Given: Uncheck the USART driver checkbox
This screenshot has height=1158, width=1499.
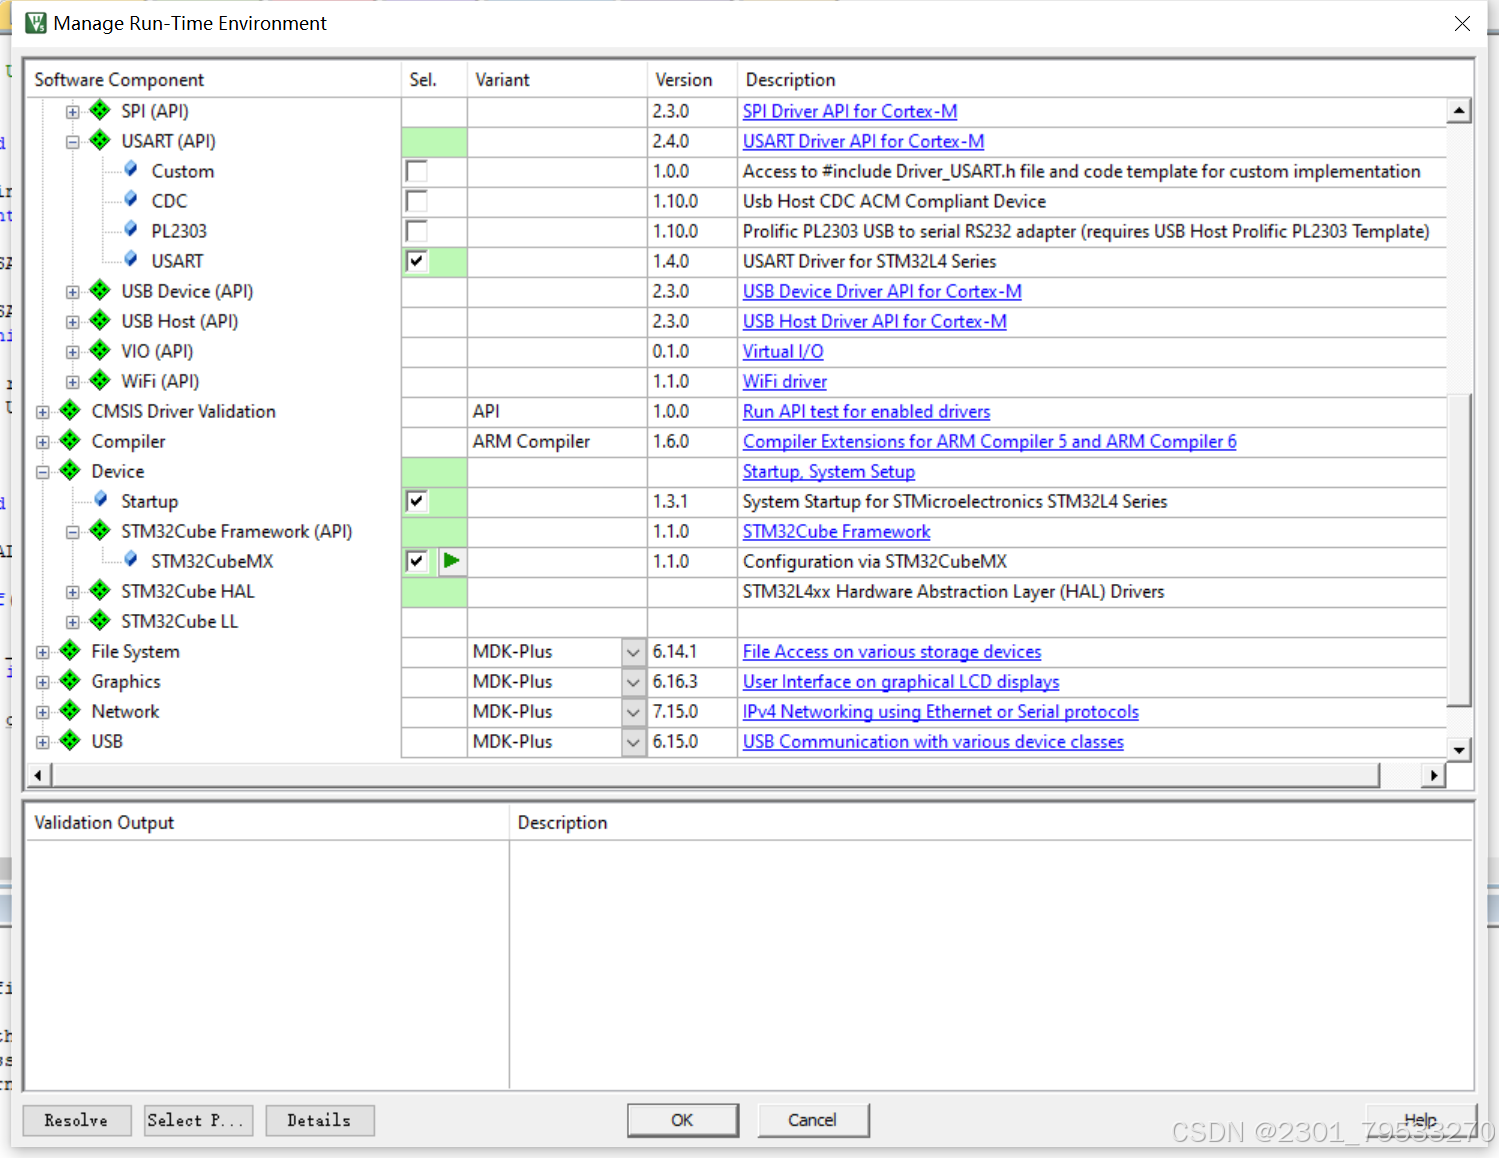Looking at the screenshot, I should 416,261.
